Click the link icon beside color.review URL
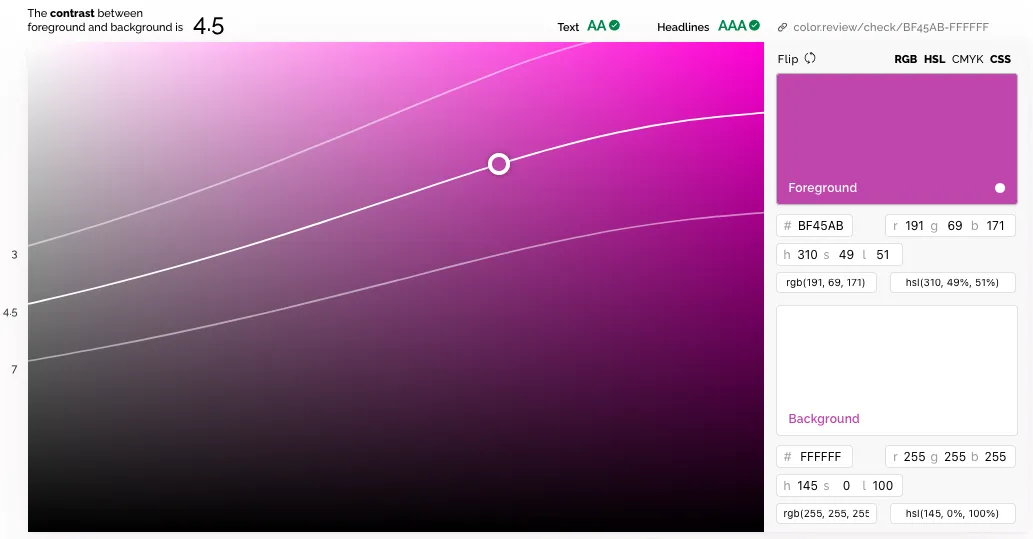 pyautogui.click(x=782, y=27)
